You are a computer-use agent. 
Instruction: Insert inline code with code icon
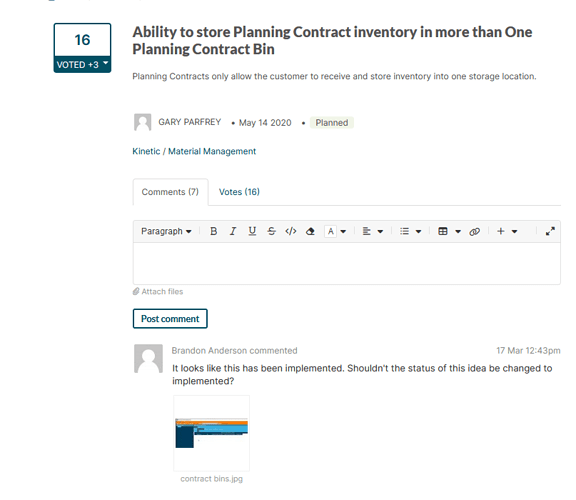point(291,231)
